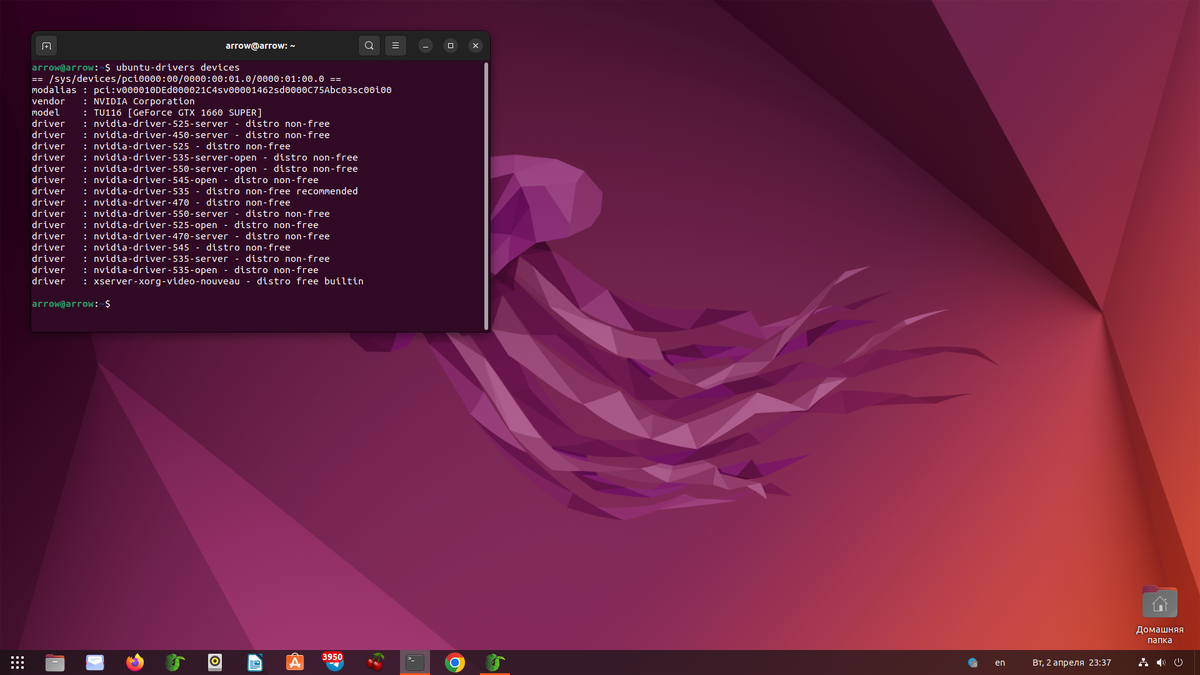Close the terminal window
The image size is (1200, 675).
pyautogui.click(x=476, y=46)
